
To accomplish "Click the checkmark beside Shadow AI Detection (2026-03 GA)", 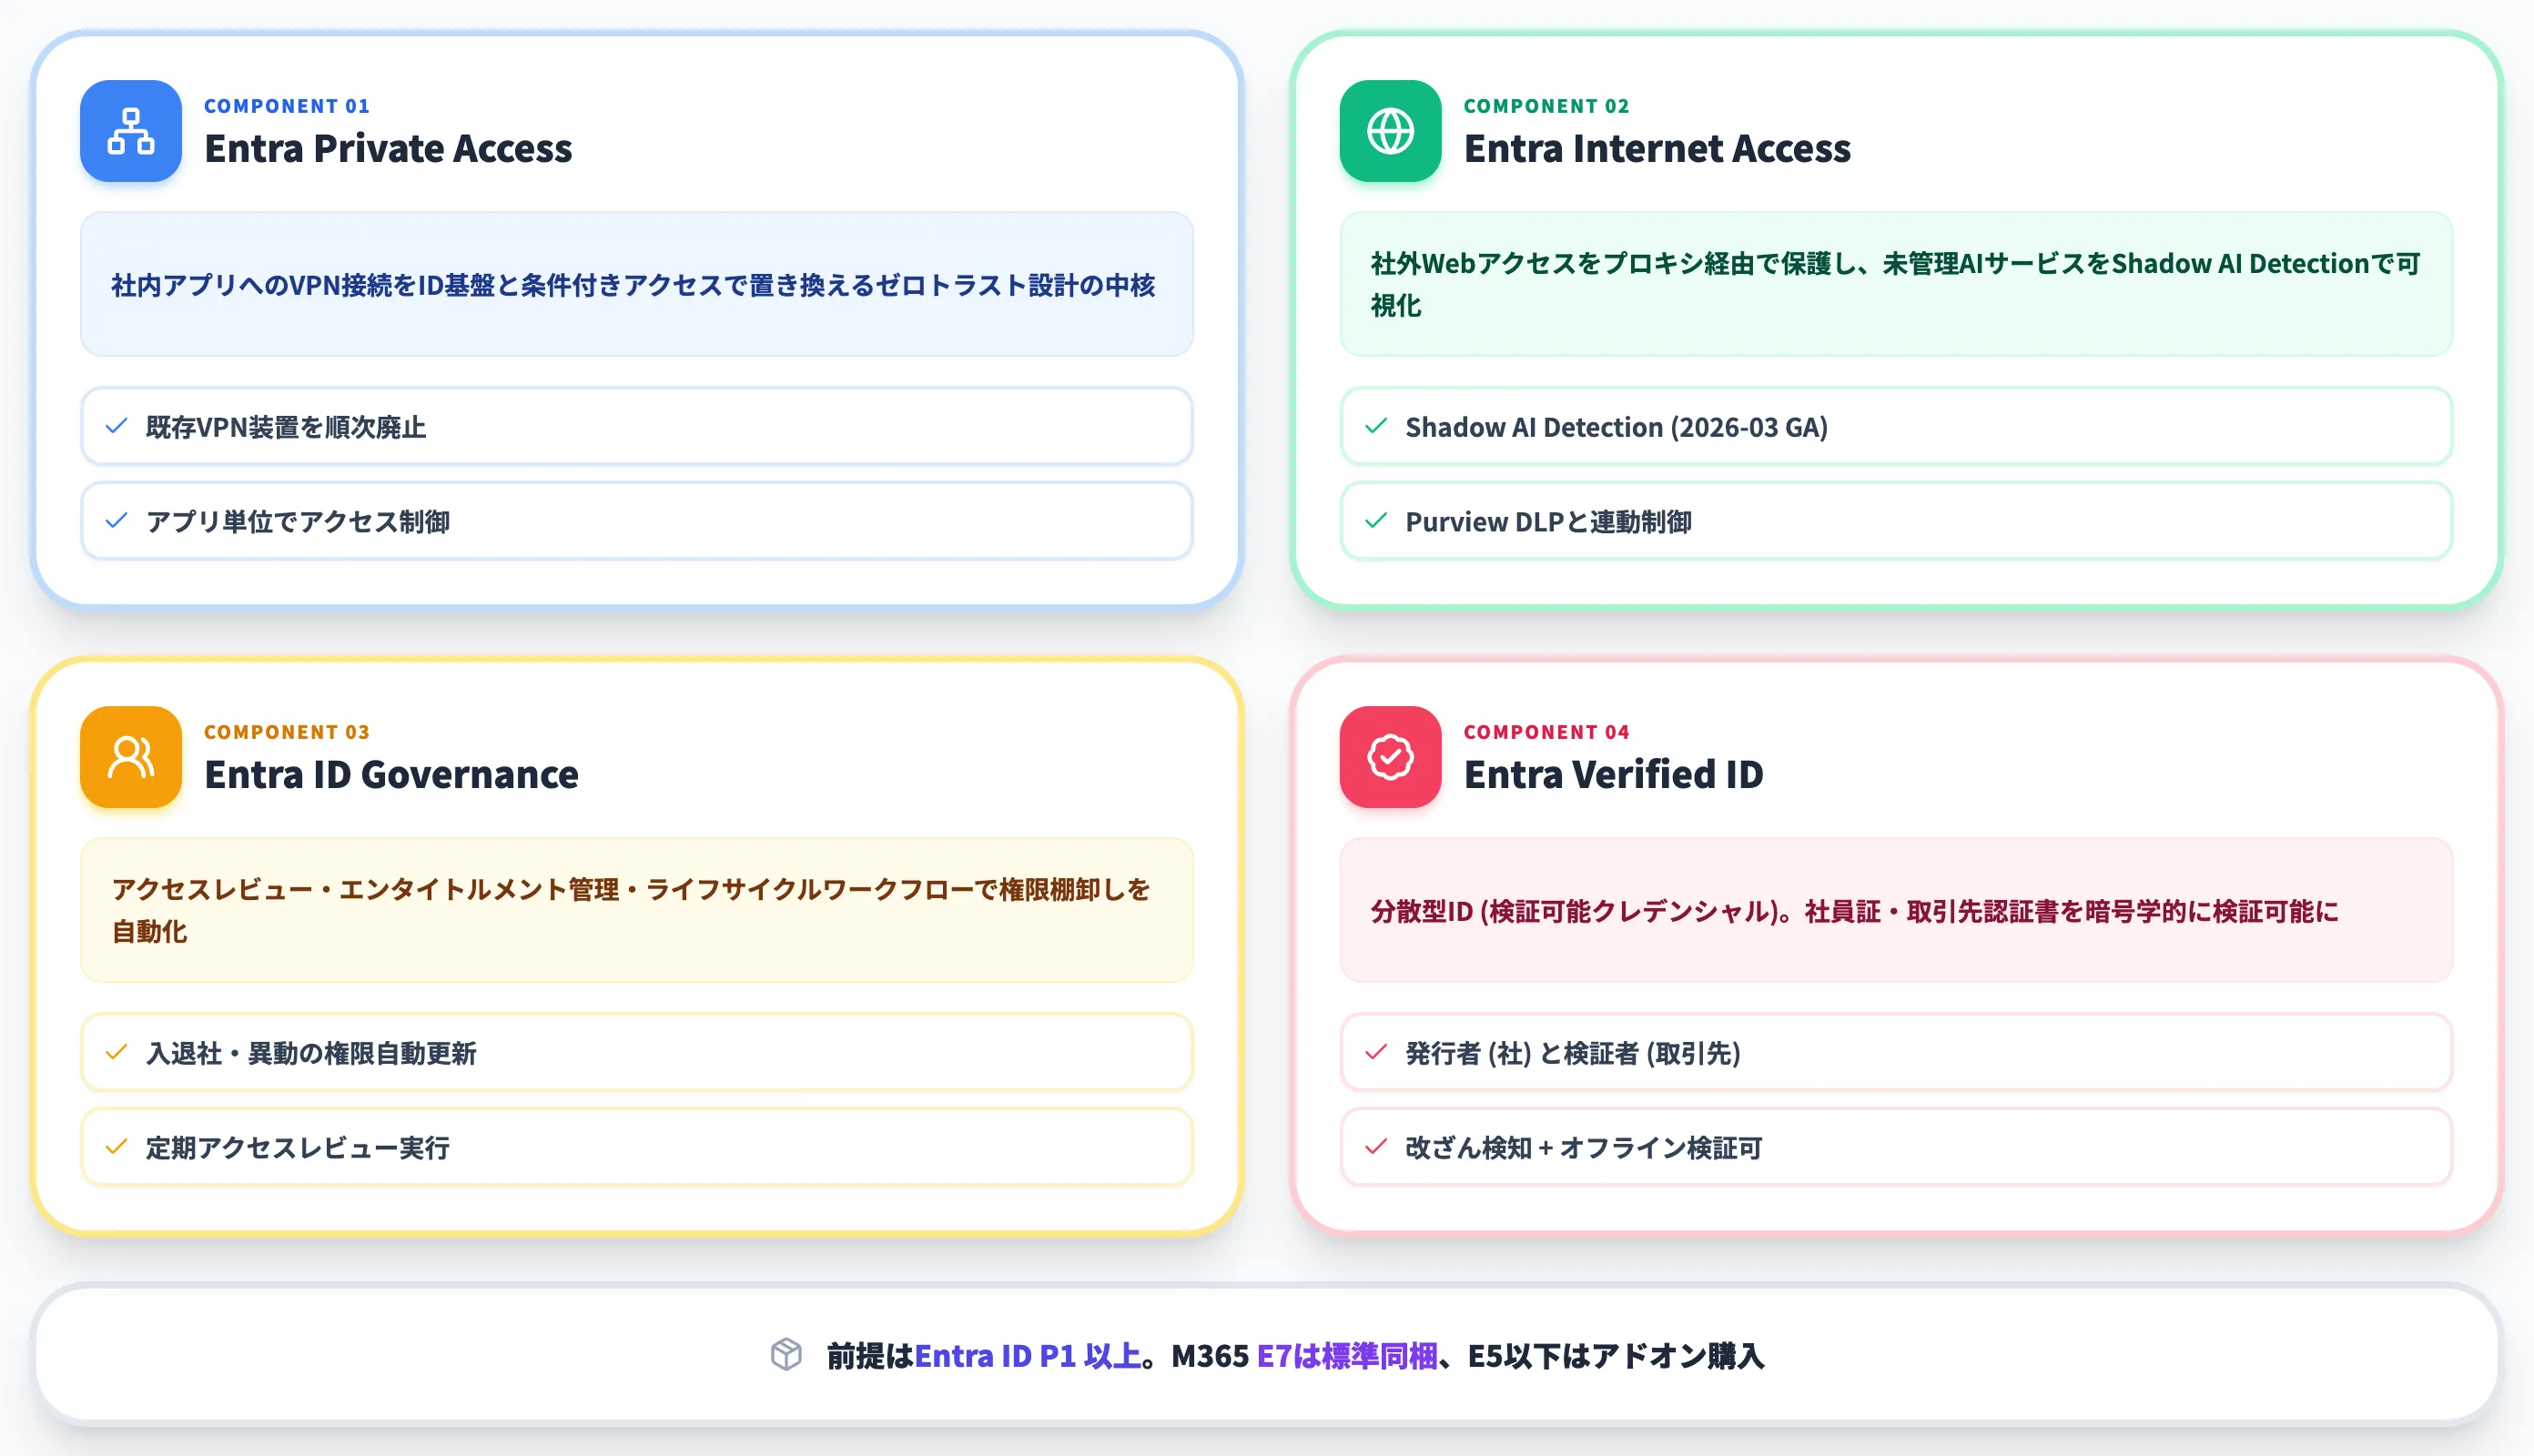I will [x=1376, y=426].
